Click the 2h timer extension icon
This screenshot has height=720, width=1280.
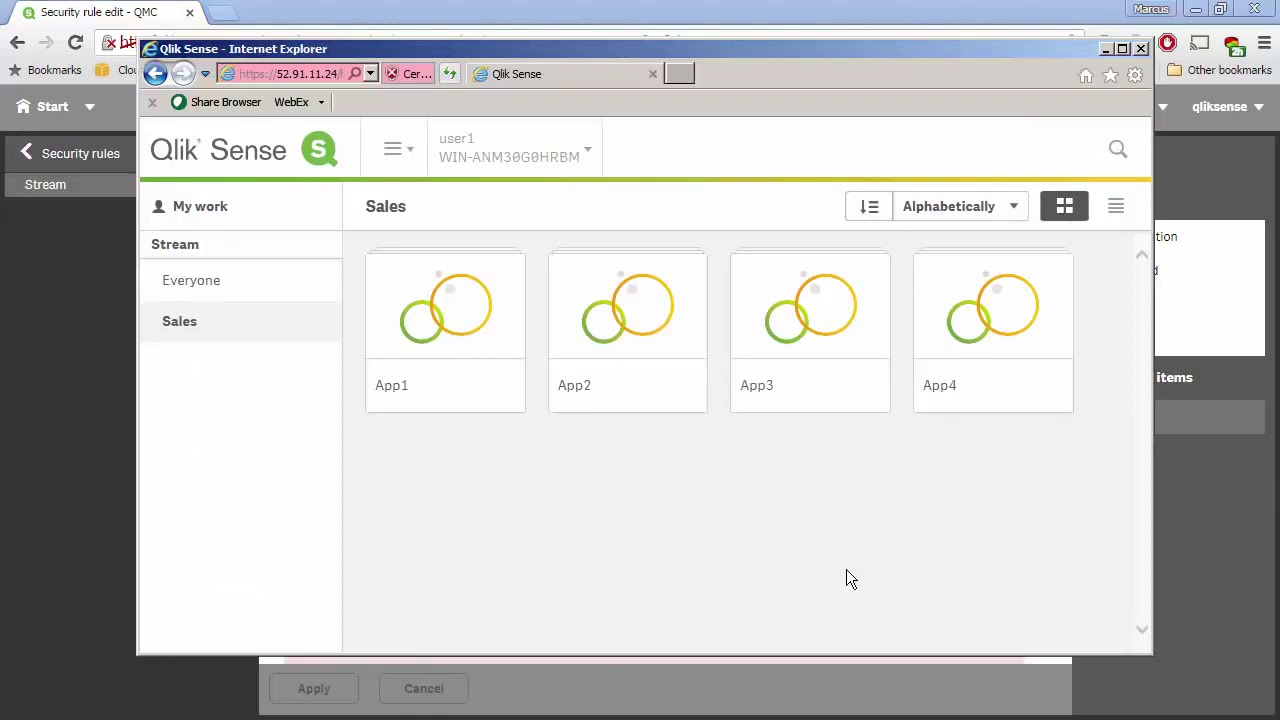click(x=1233, y=45)
